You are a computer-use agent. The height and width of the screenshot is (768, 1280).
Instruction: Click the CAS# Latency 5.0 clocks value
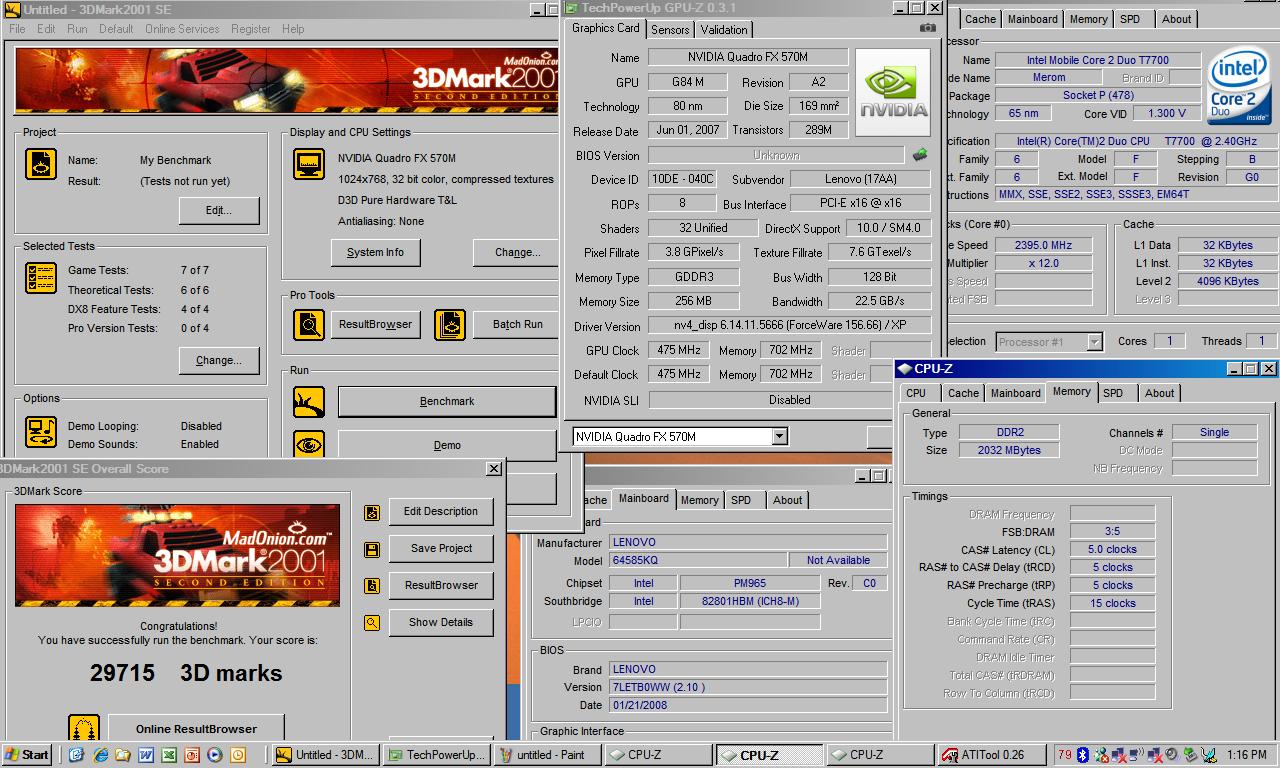coord(1112,549)
